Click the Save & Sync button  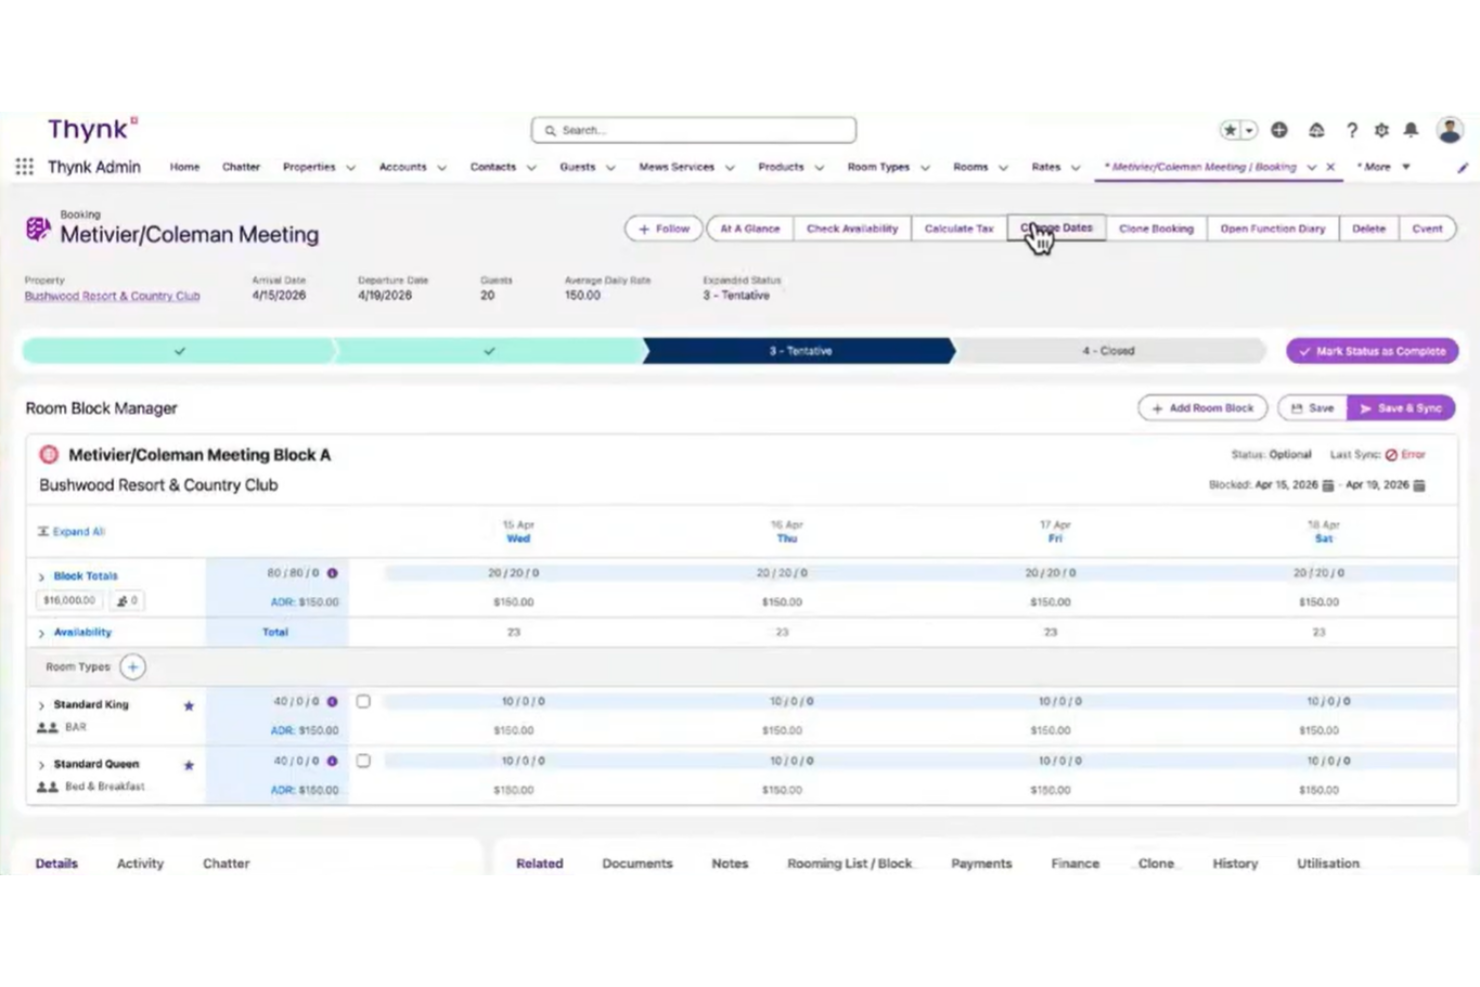pos(1400,408)
